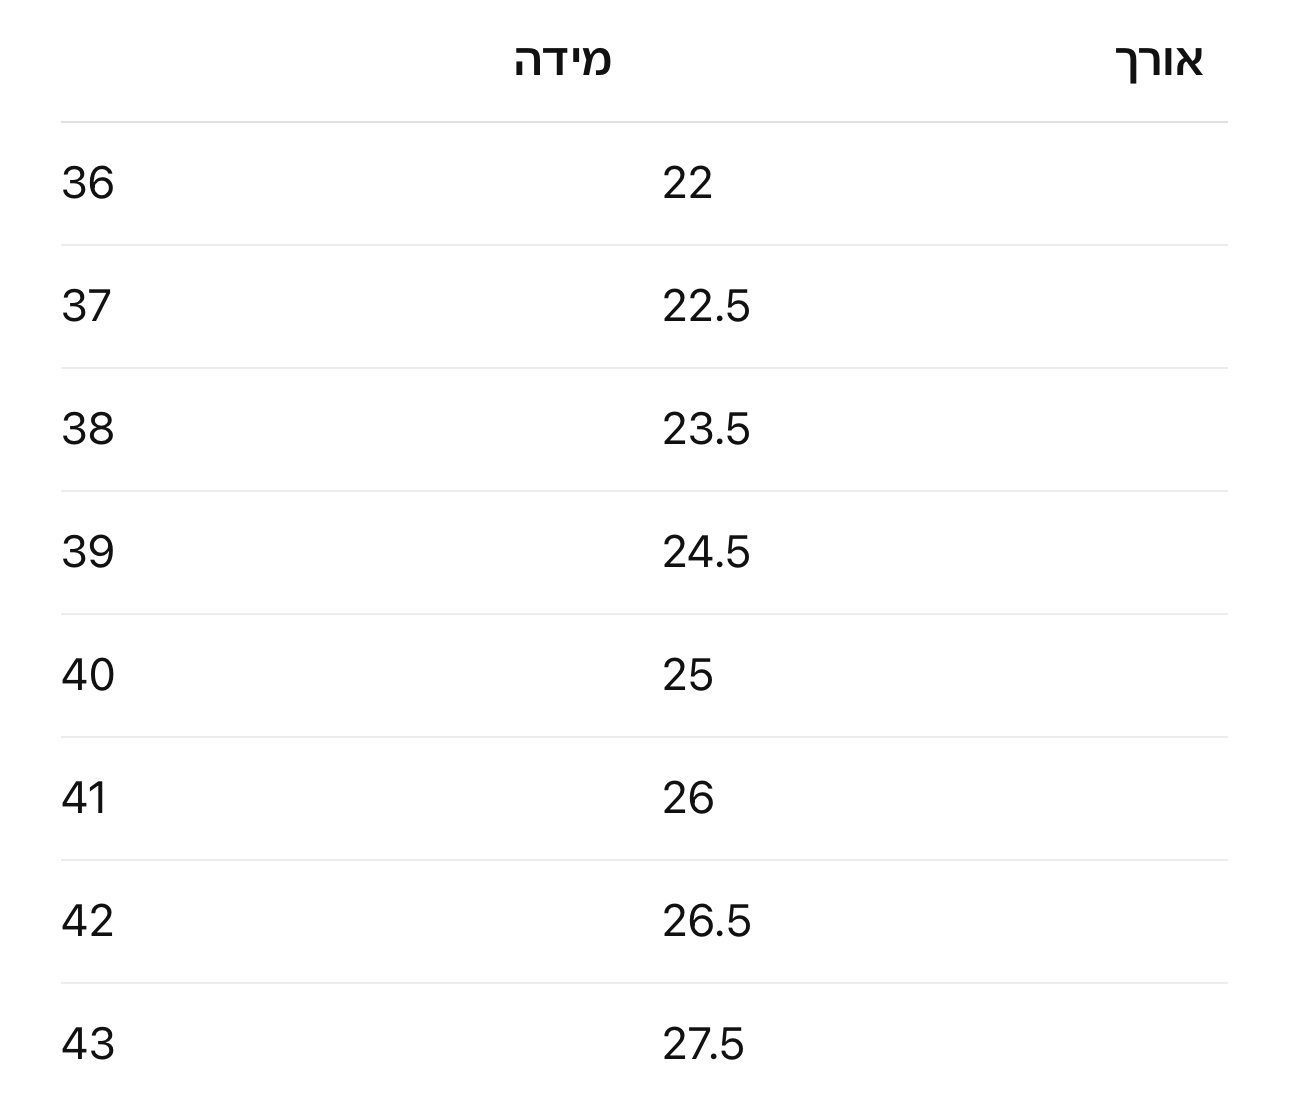Screen dimensions: 1290x1110
Task: Click the length value 26
Action: click(x=688, y=798)
